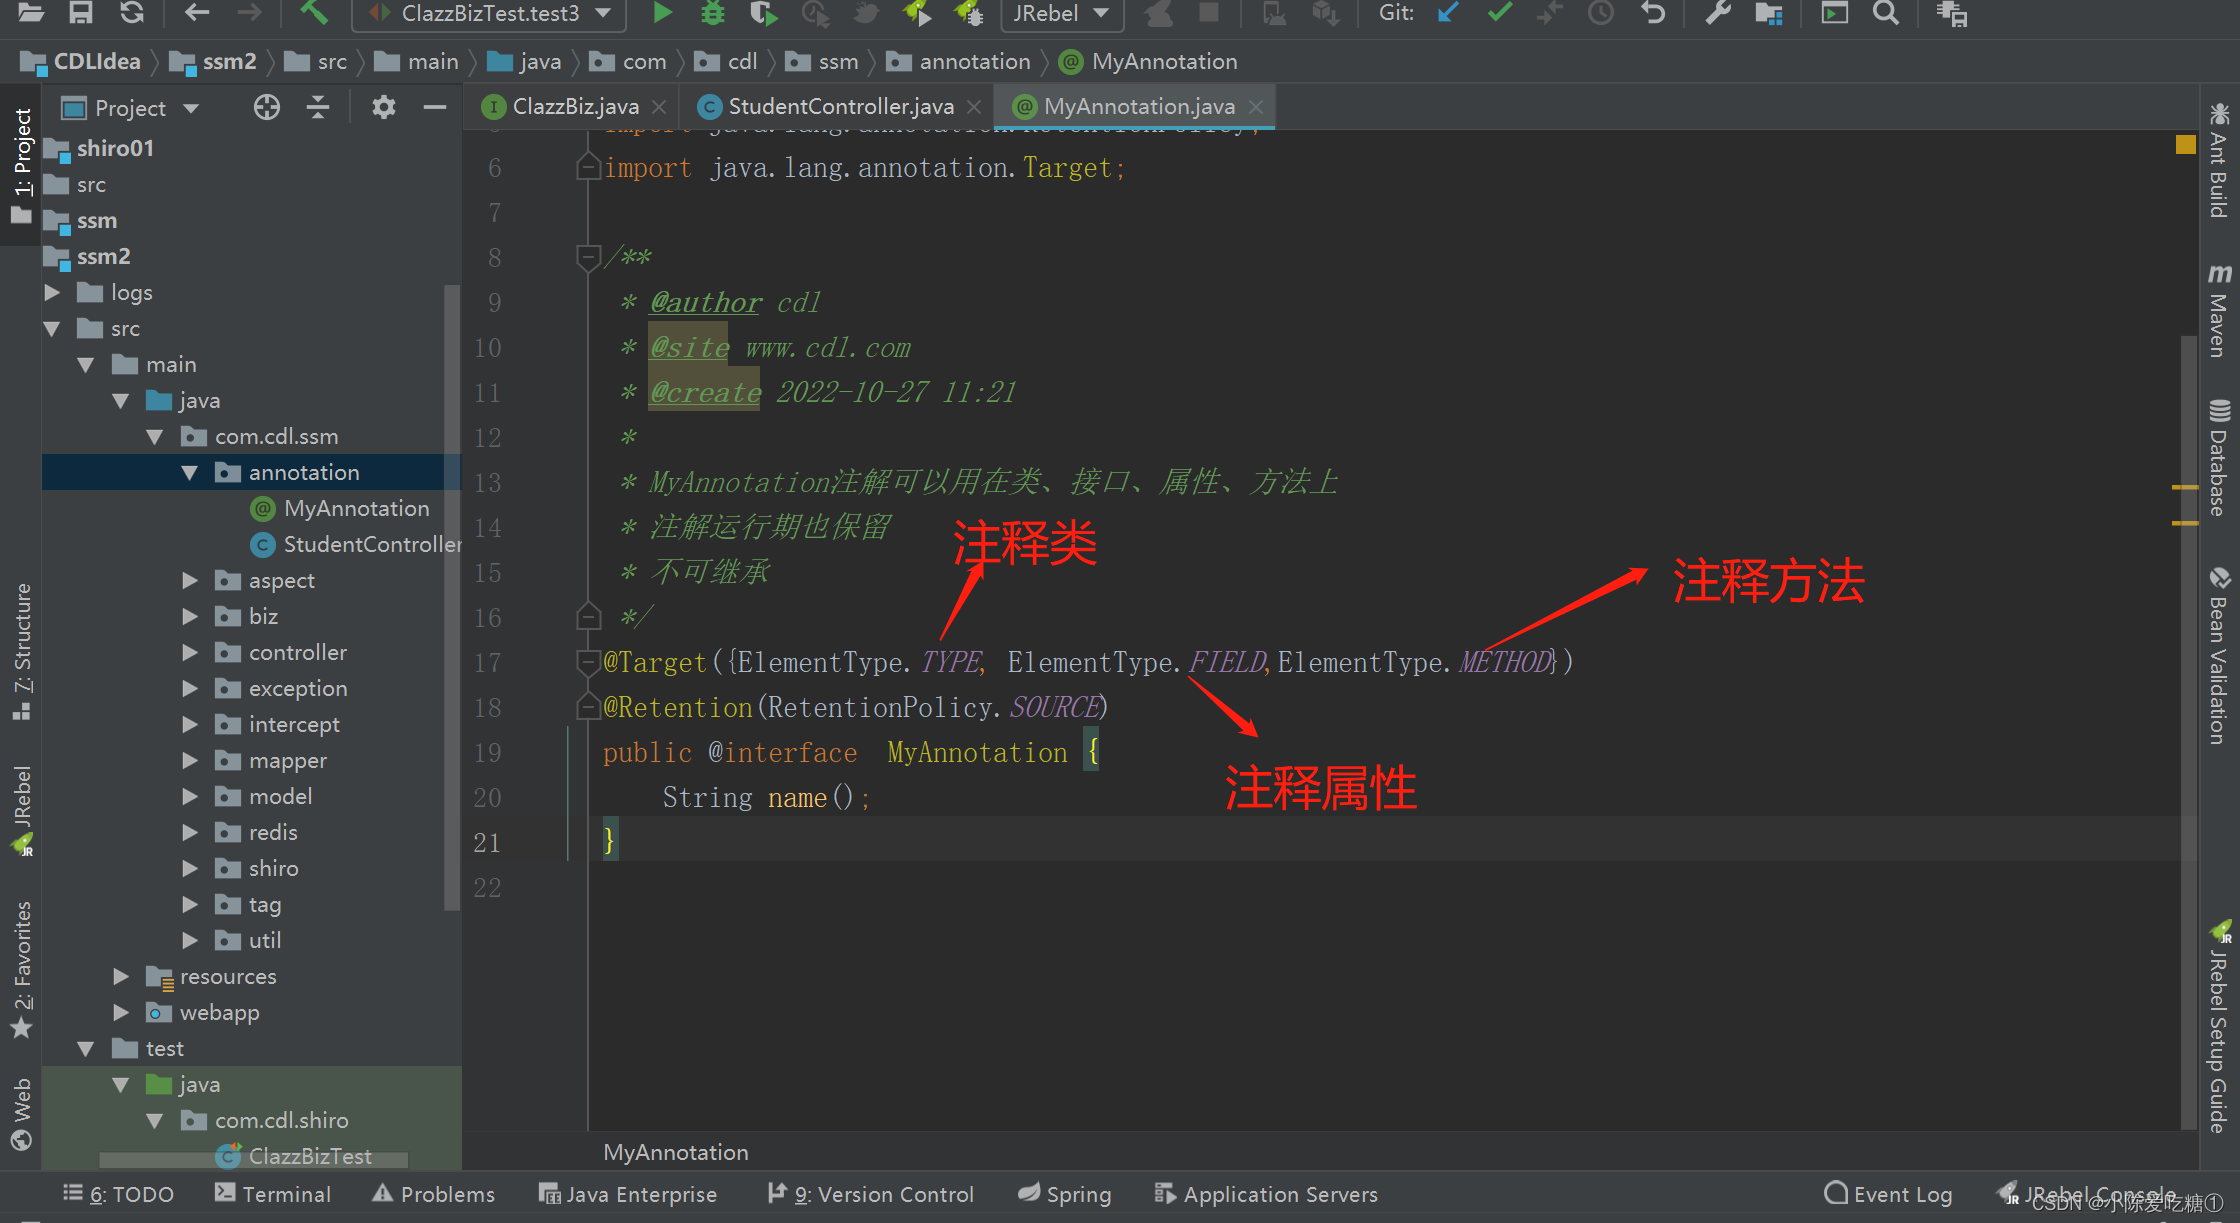Click the green Run button
The image size is (2240, 1223).
(662, 13)
